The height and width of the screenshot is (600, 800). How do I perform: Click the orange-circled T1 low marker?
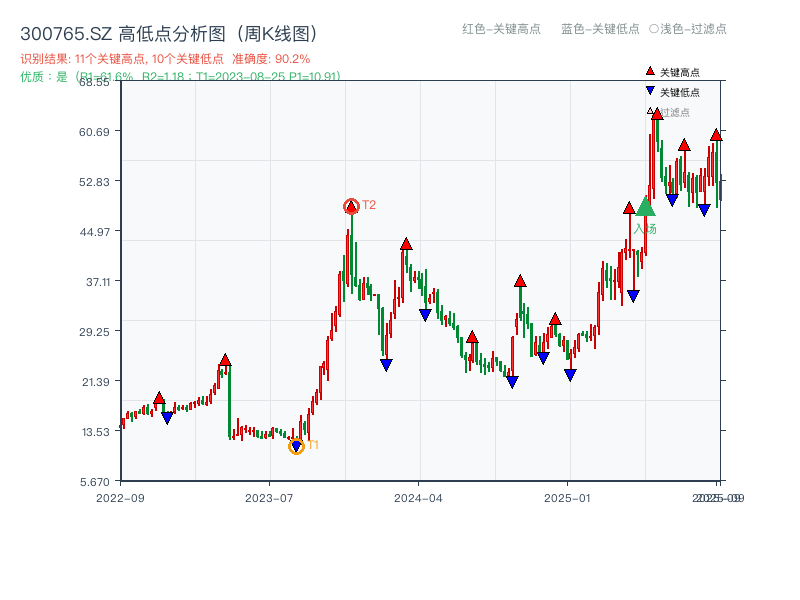(x=297, y=444)
